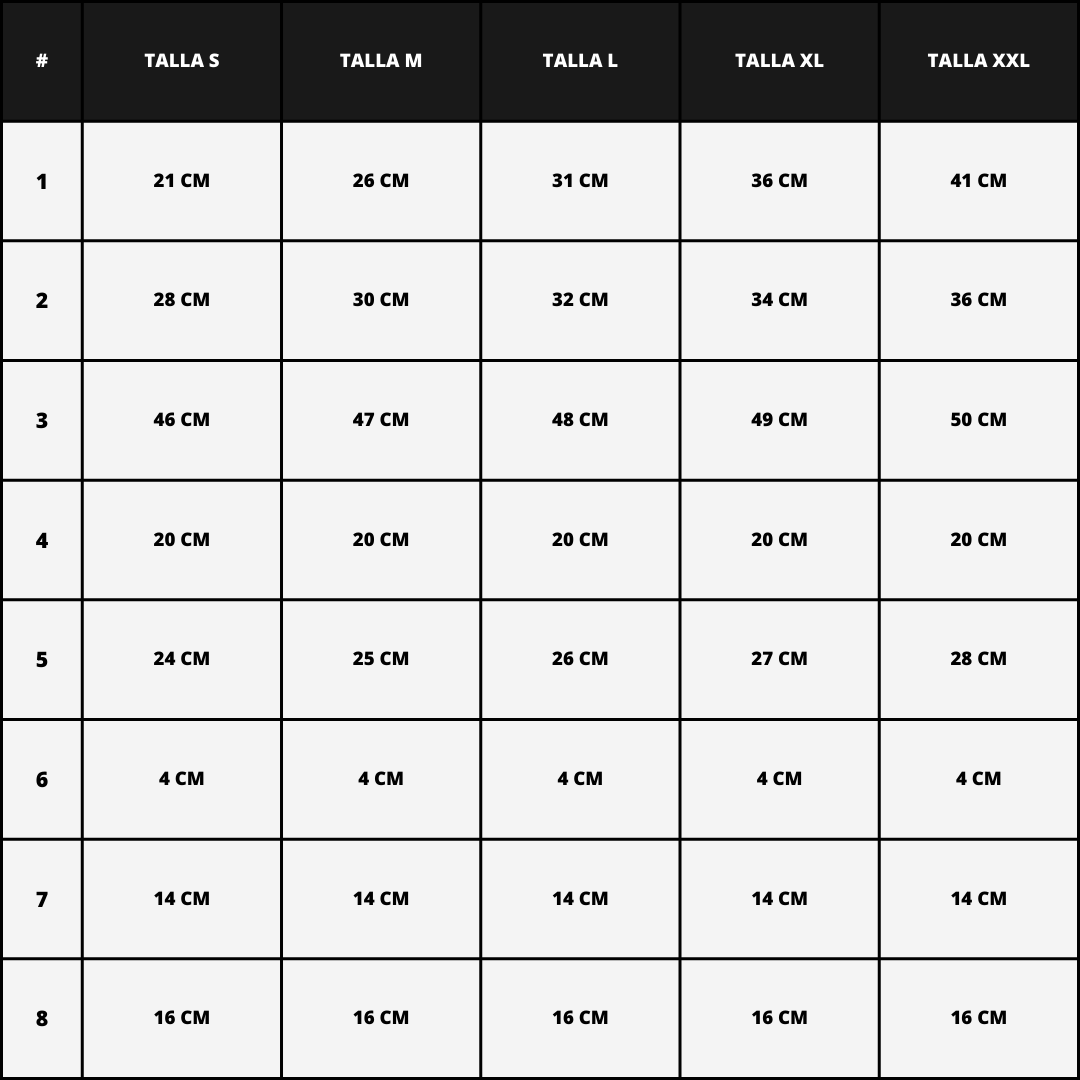Select 16 CM under TALLA S

182,1018
